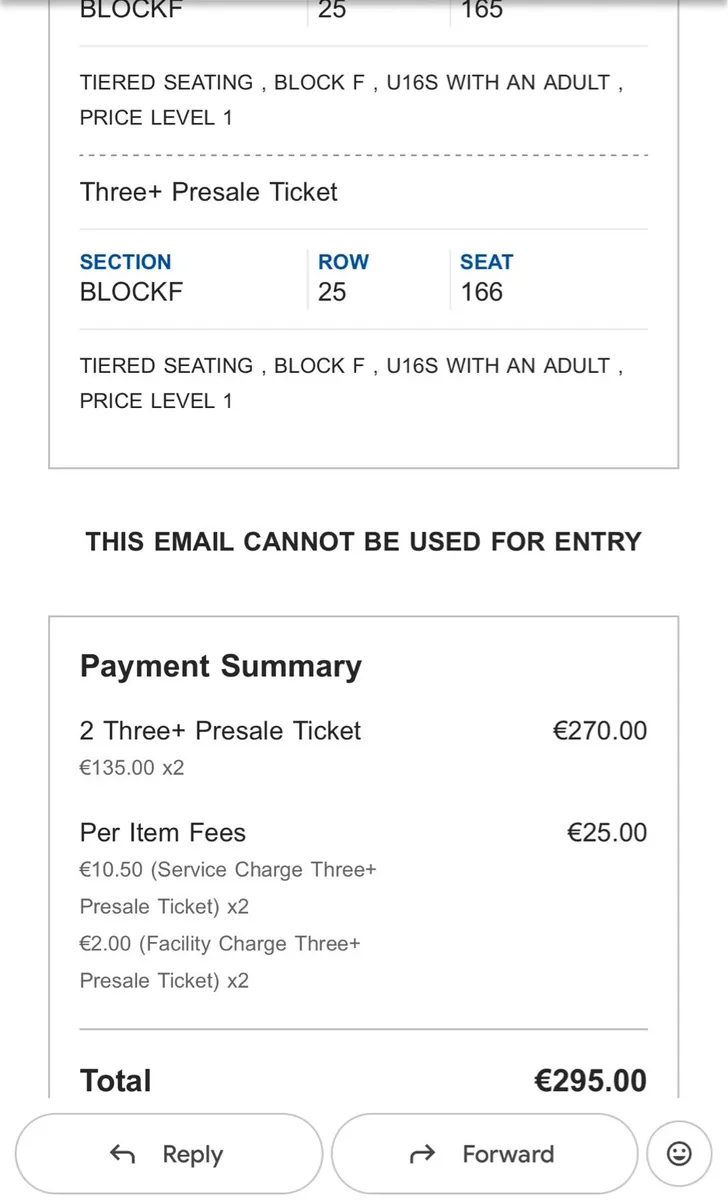Click seat number 166
Screen dimensions: 728x1200
483,293
